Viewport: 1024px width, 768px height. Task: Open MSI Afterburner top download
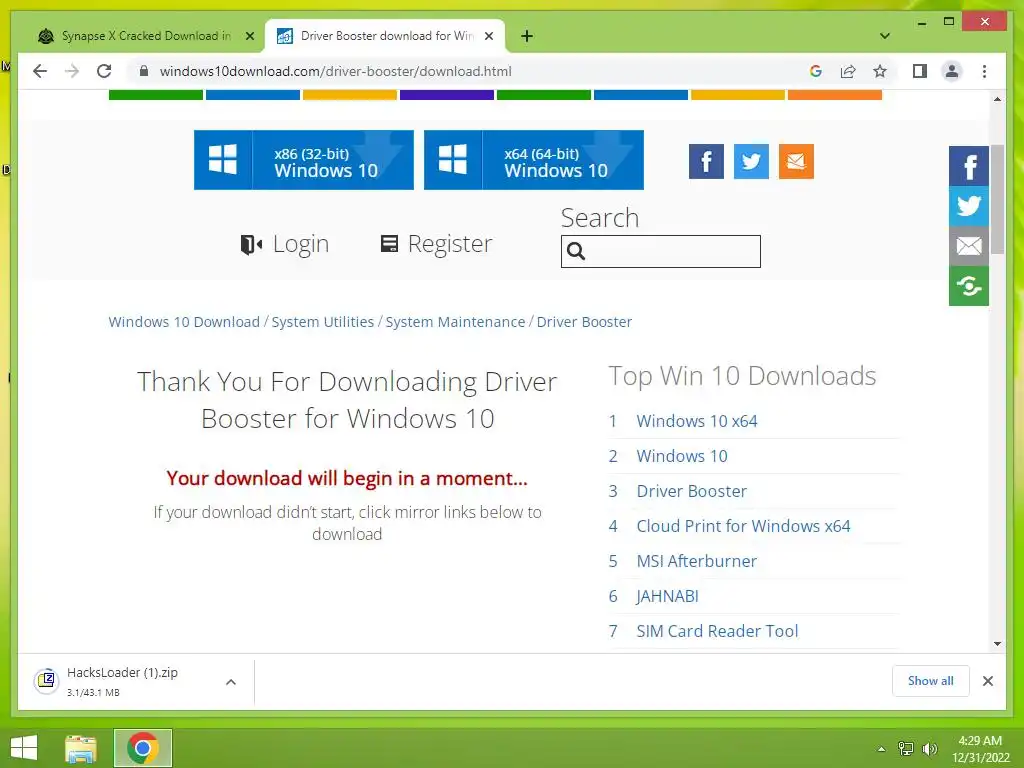(x=697, y=561)
